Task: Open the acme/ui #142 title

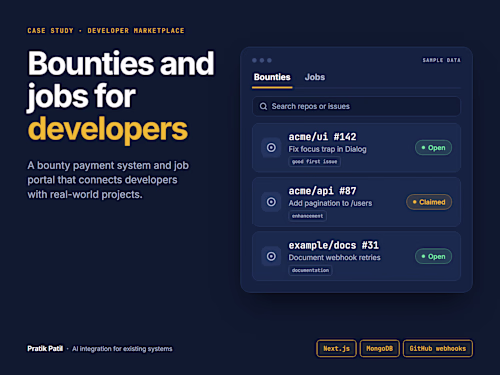Action: 322,137
